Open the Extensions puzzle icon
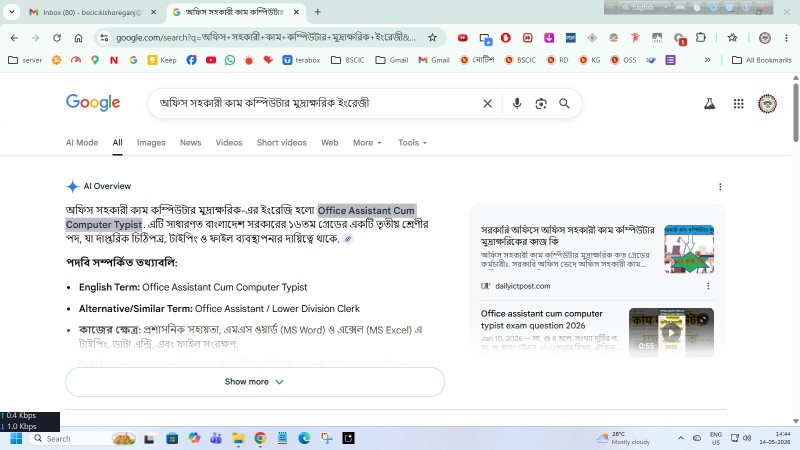Screen dimensions: 800x450 click(x=701, y=38)
